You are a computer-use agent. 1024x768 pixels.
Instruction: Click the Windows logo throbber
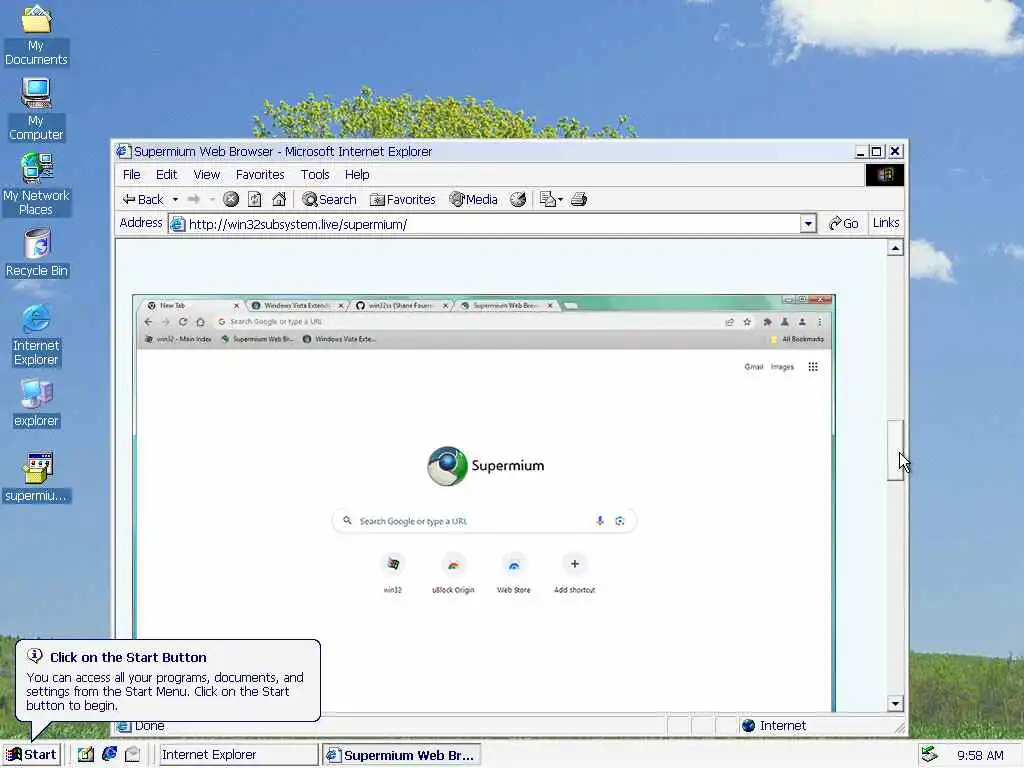coord(885,174)
